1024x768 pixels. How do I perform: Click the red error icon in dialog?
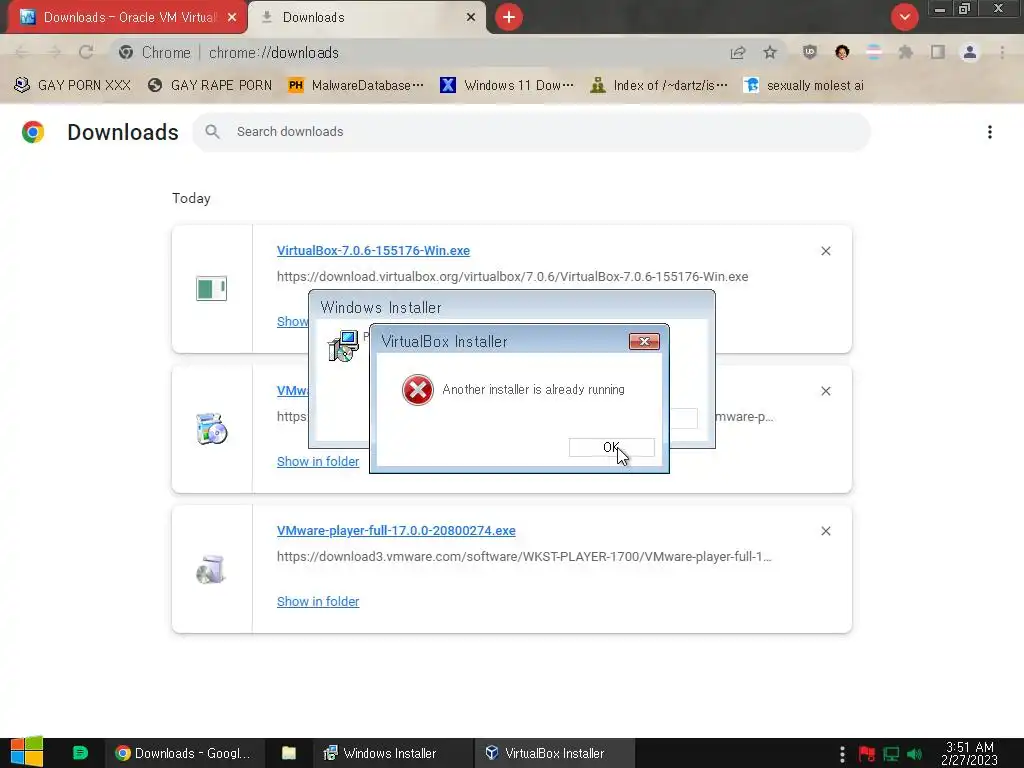point(418,390)
